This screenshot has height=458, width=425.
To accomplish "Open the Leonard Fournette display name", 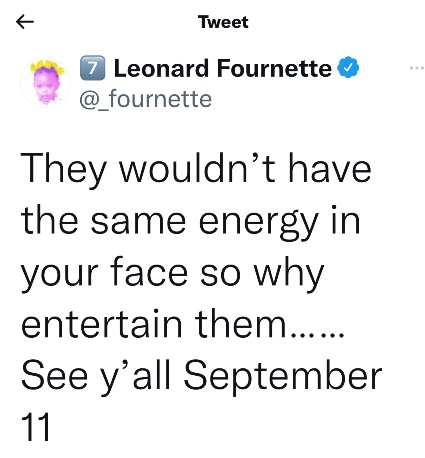I will pyautogui.click(x=223, y=68).
